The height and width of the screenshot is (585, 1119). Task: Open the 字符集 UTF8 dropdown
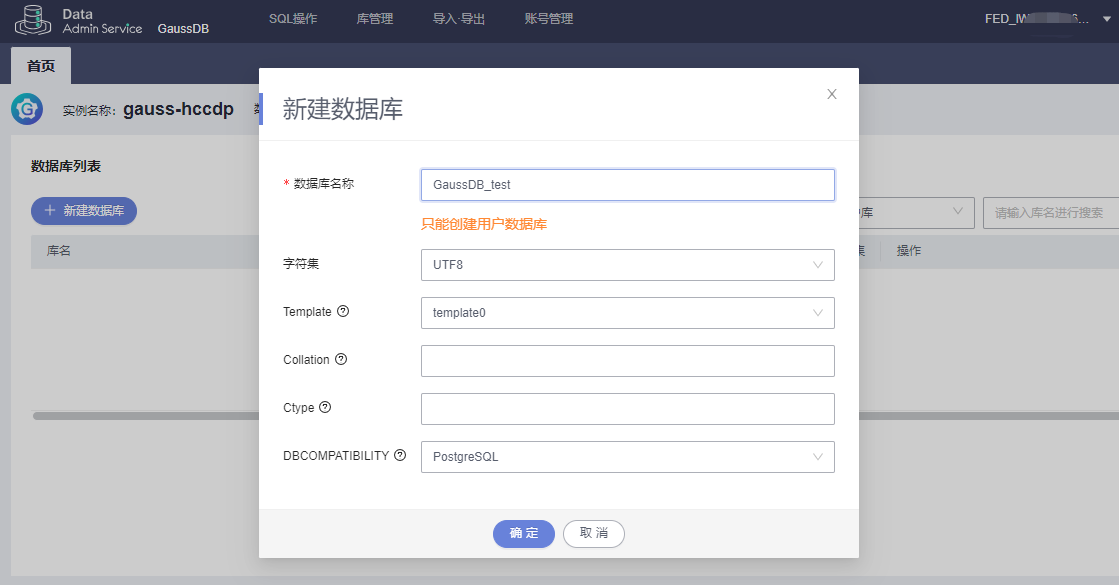tap(627, 265)
